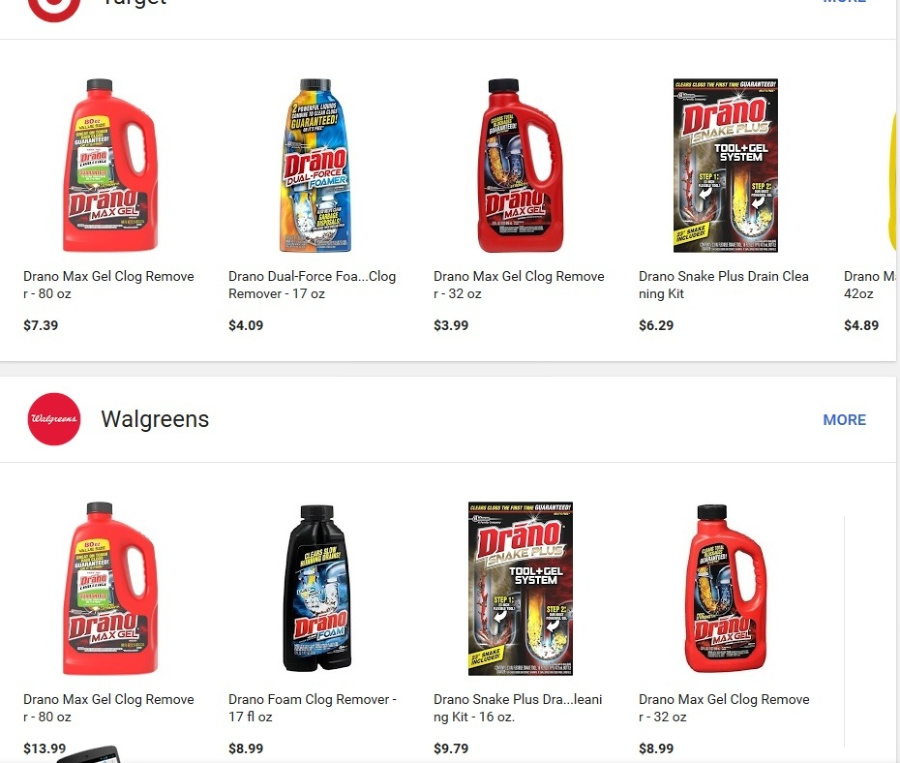Open Target MORE products link
Image resolution: width=900 pixels, height=763 pixels.
coord(844,2)
